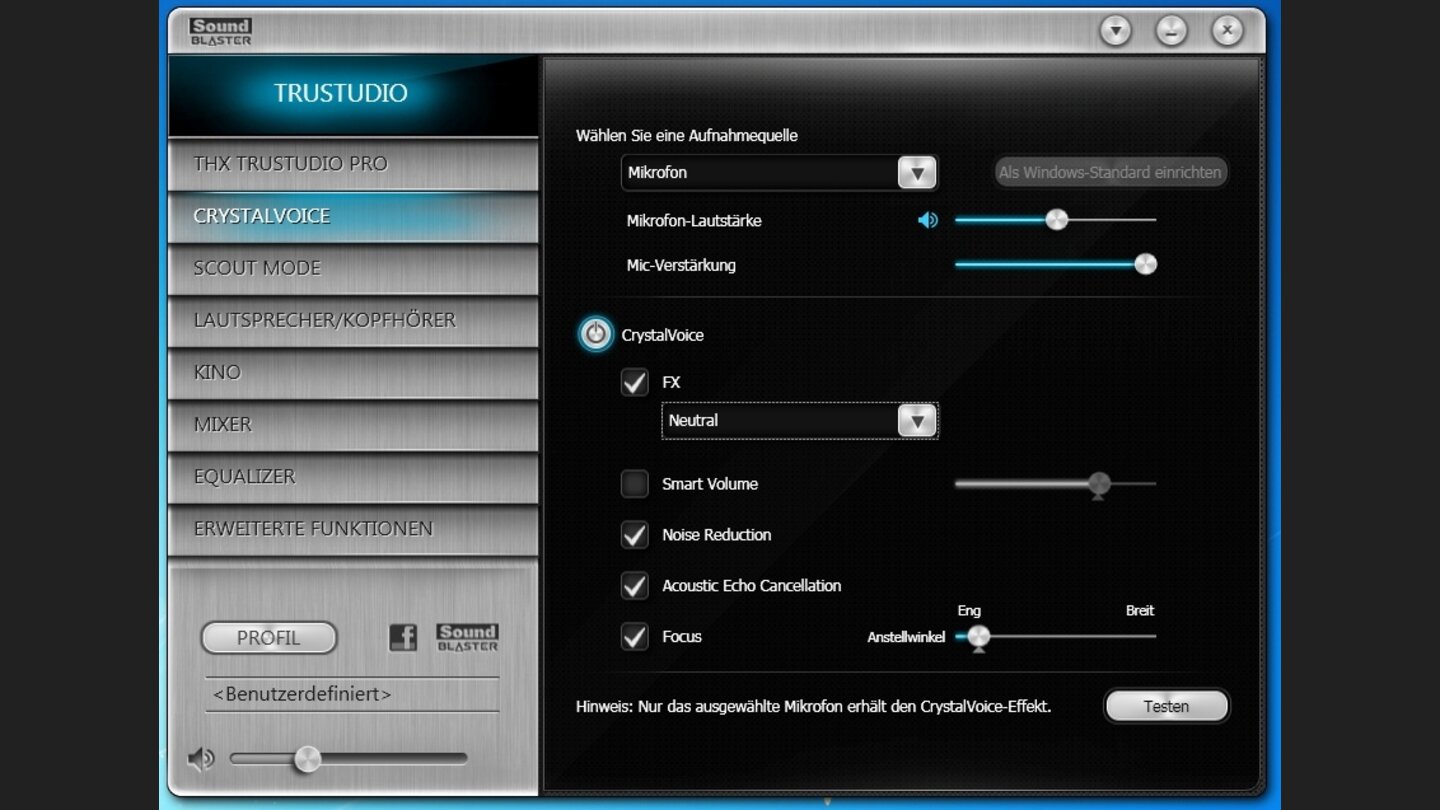The width and height of the screenshot is (1440, 810).
Task: Uncheck Acoustic Echo Cancellation
Action: click(635, 586)
